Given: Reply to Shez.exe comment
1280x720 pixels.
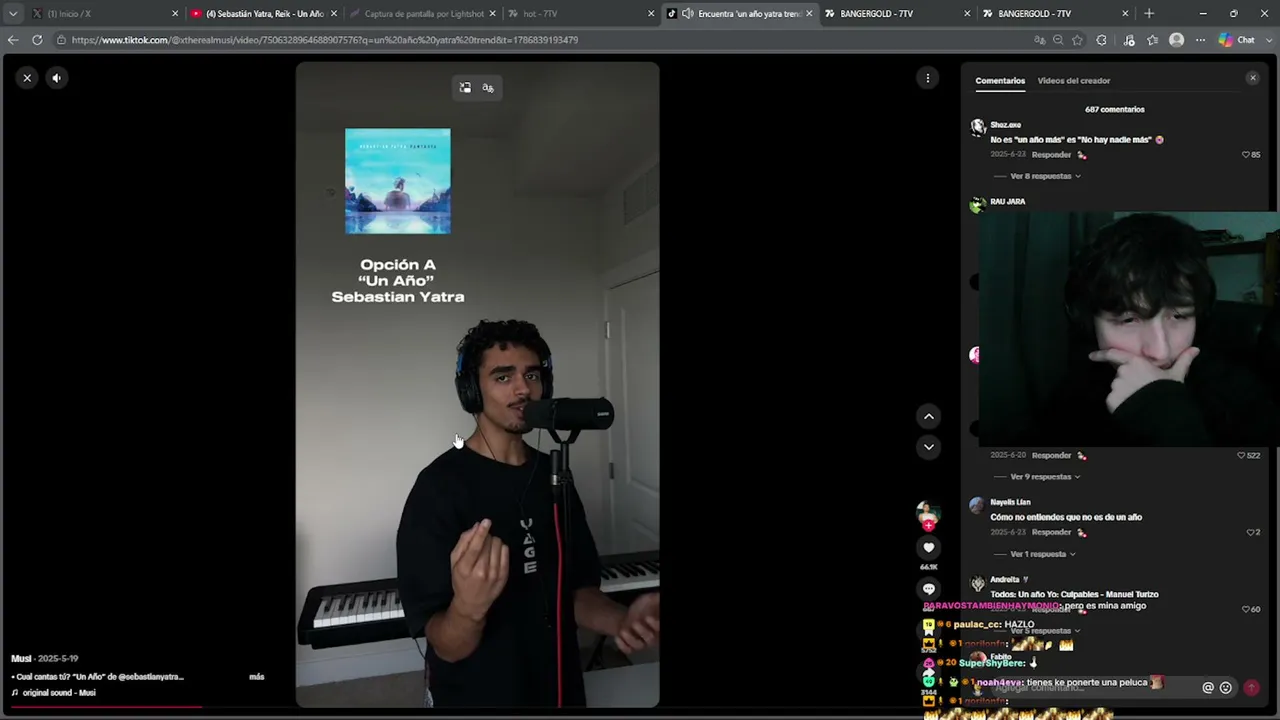Looking at the screenshot, I should [1051, 155].
